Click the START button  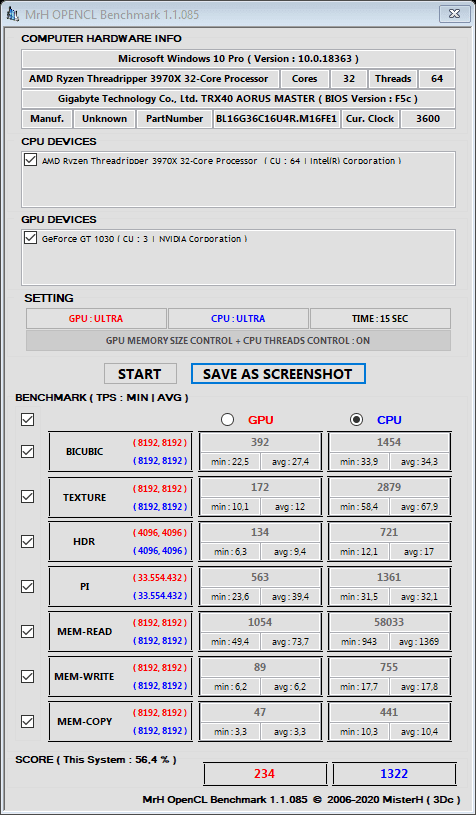click(x=140, y=374)
